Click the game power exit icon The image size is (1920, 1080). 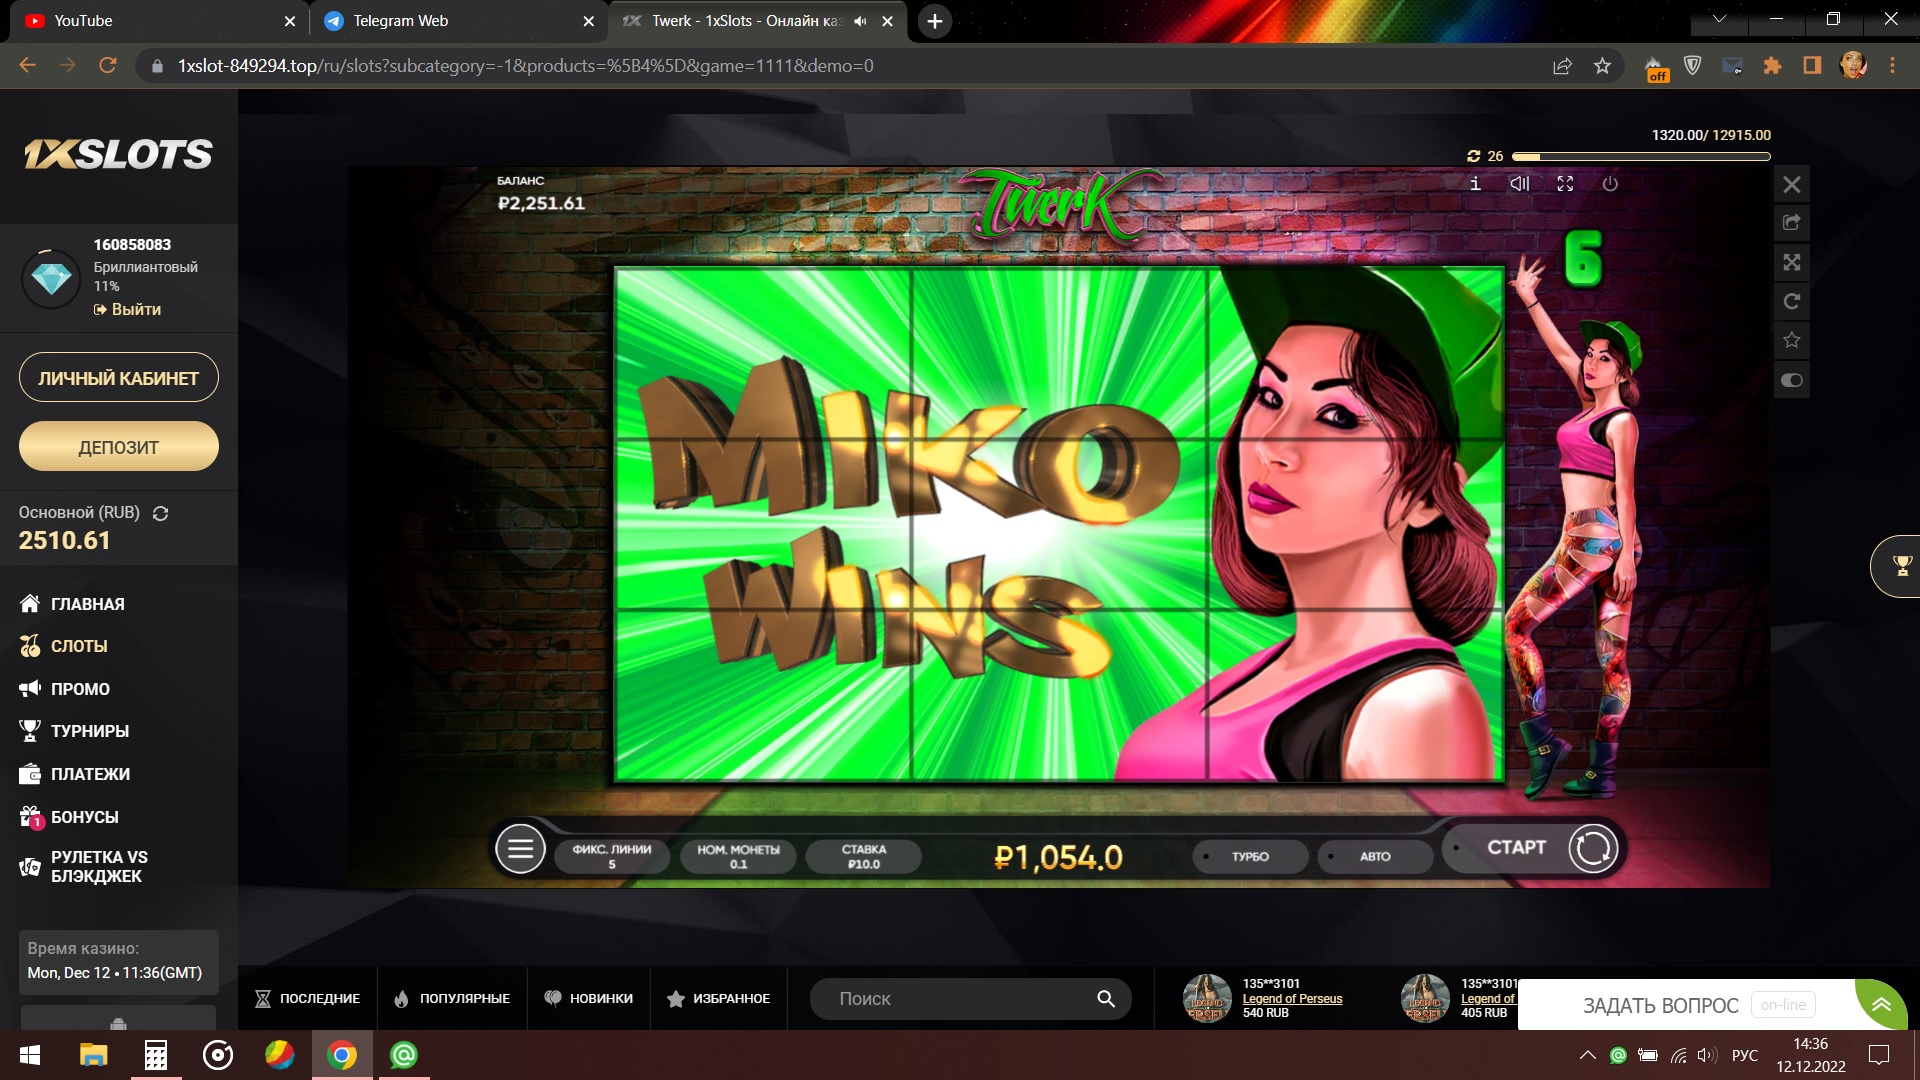tap(1610, 184)
